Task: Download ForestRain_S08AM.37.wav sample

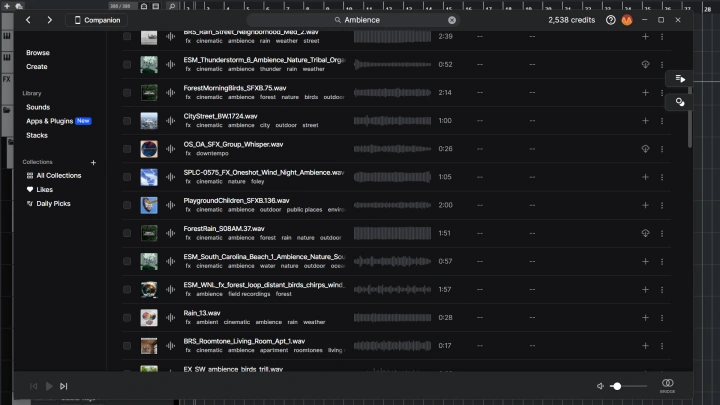Action: coord(645,233)
